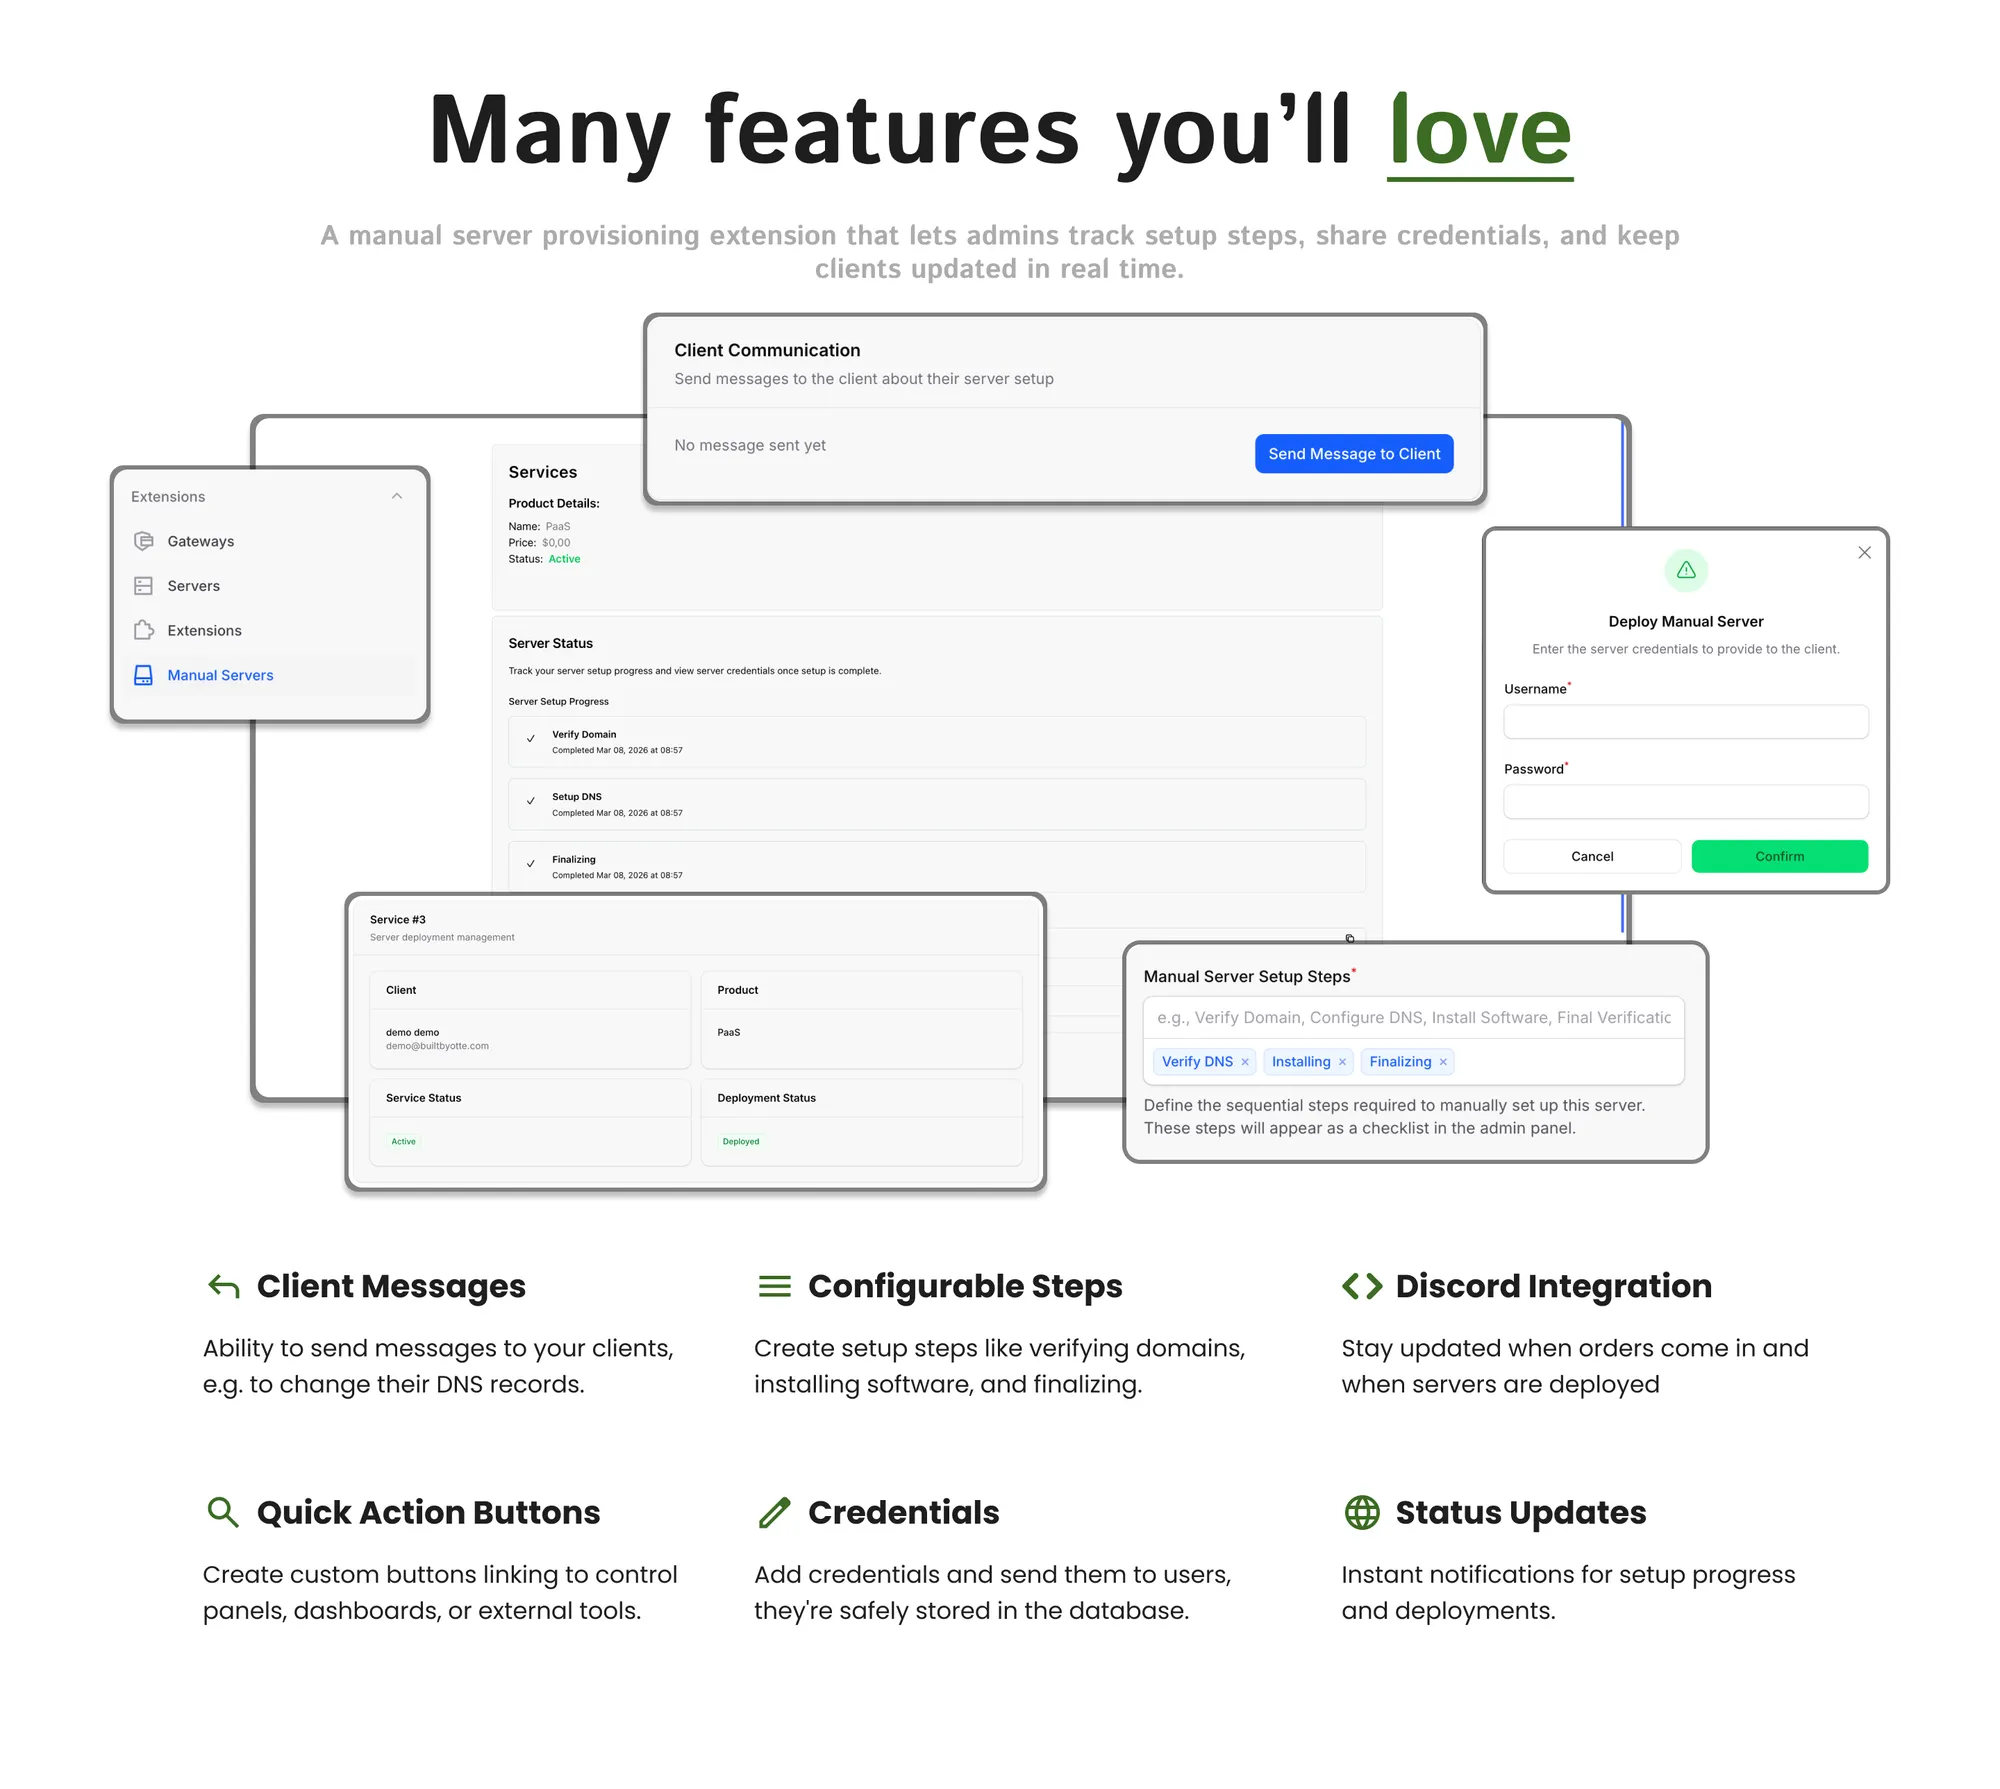Open Manual Servers menu item
Viewport: 2000px width, 1789px height.
(220, 675)
